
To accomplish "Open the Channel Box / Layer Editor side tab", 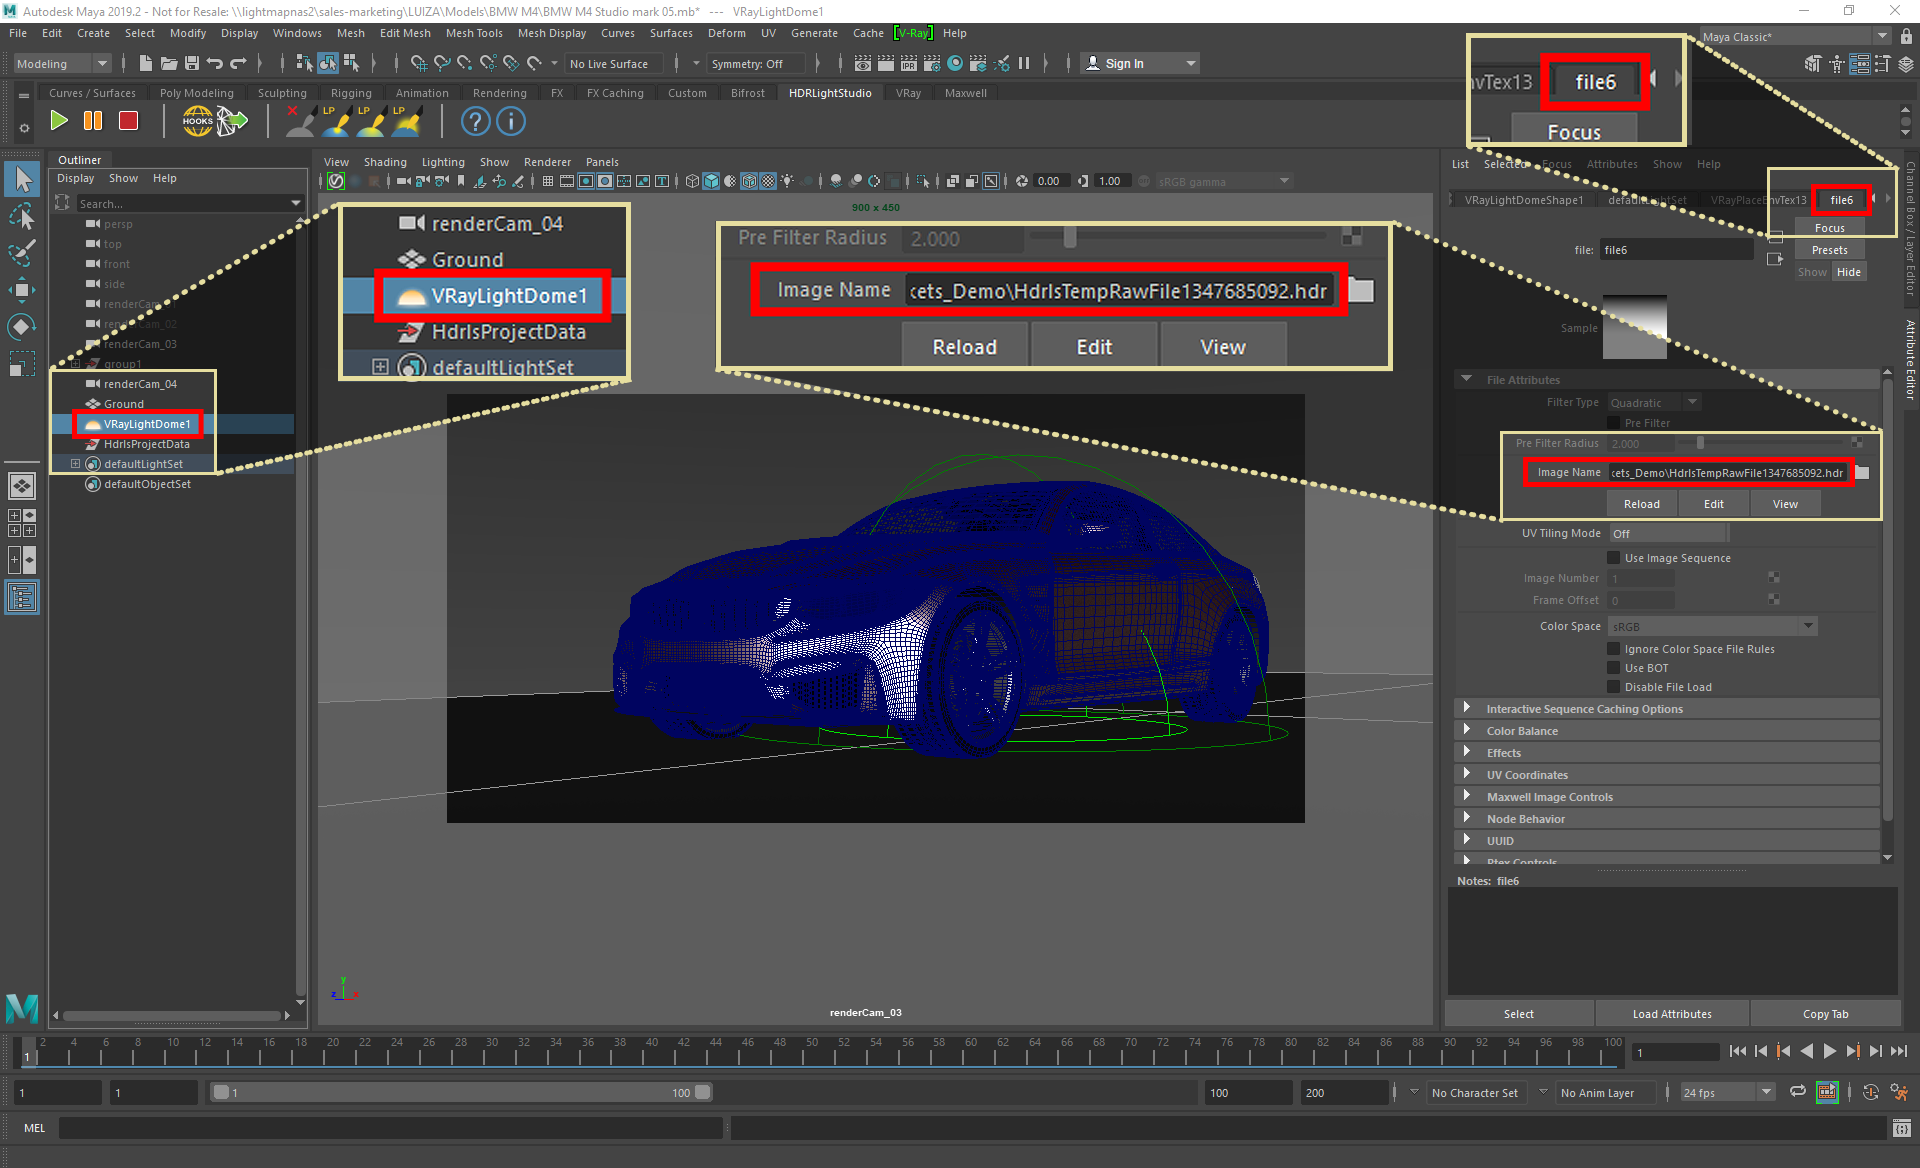I will point(1910,228).
